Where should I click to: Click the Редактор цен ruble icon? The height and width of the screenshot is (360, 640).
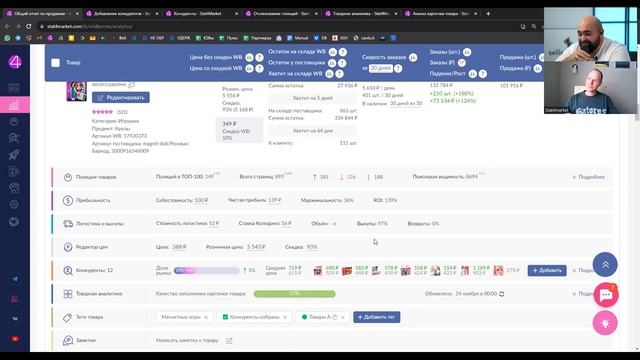pos(68,247)
